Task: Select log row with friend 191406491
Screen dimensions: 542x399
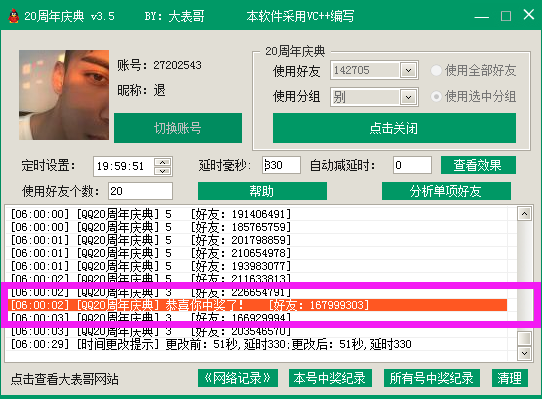Action: tap(257, 214)
